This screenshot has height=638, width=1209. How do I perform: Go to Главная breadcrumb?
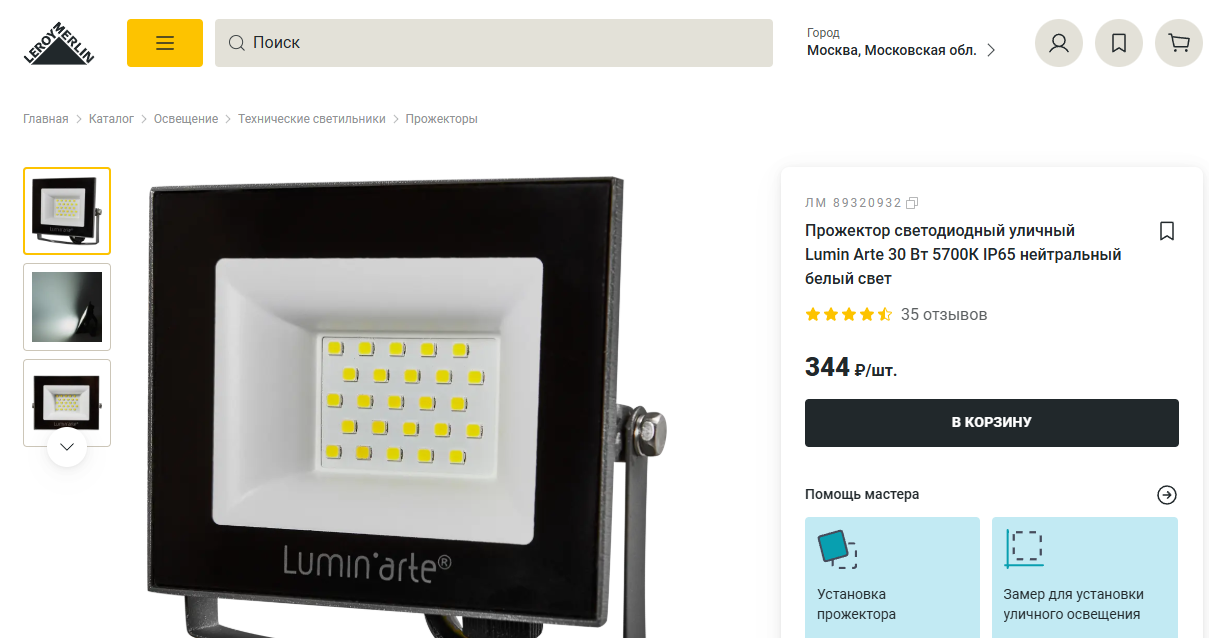pos(46,119)
